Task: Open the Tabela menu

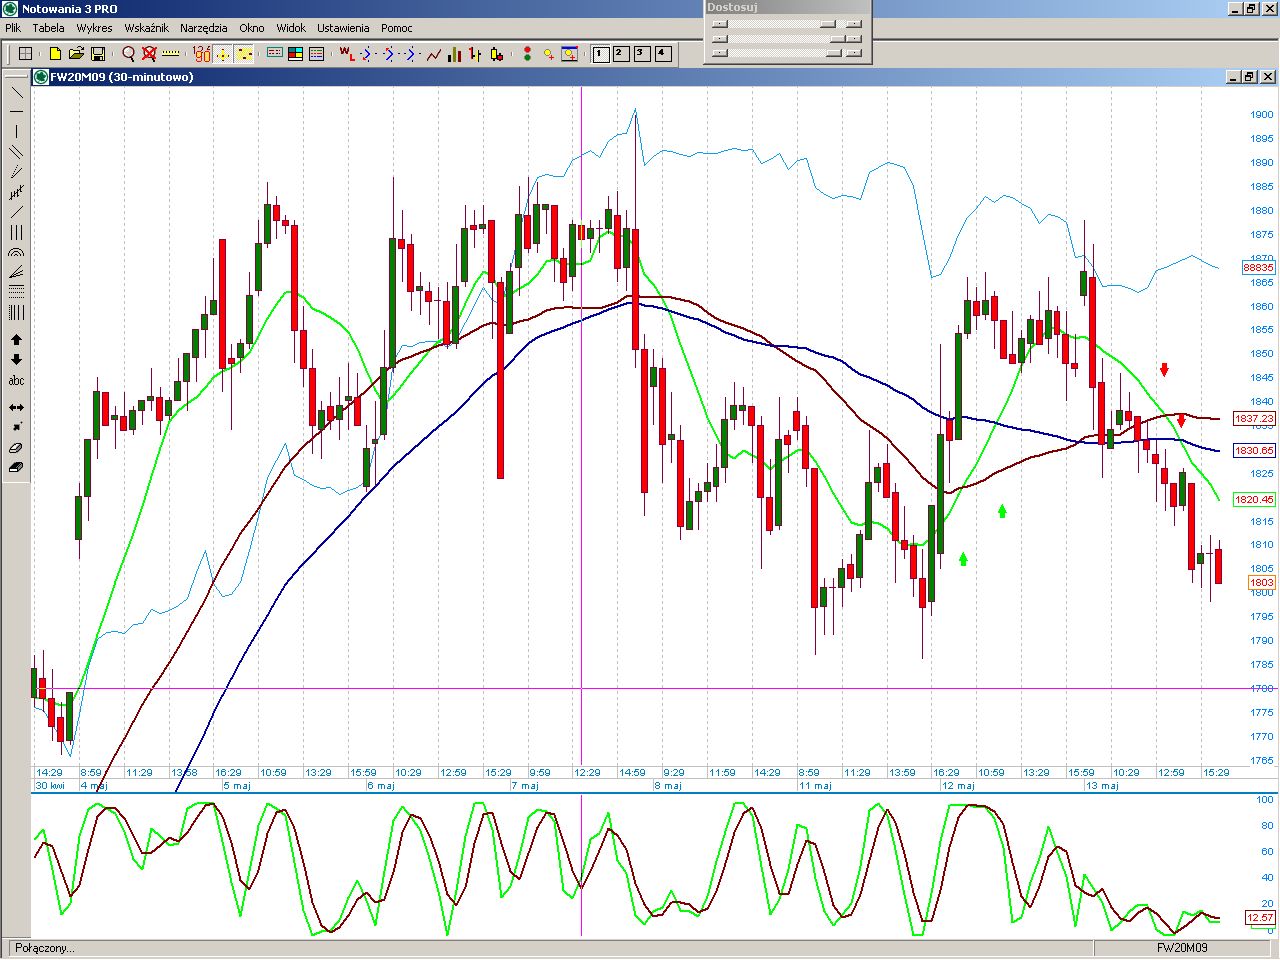Action: pos(48,28)
